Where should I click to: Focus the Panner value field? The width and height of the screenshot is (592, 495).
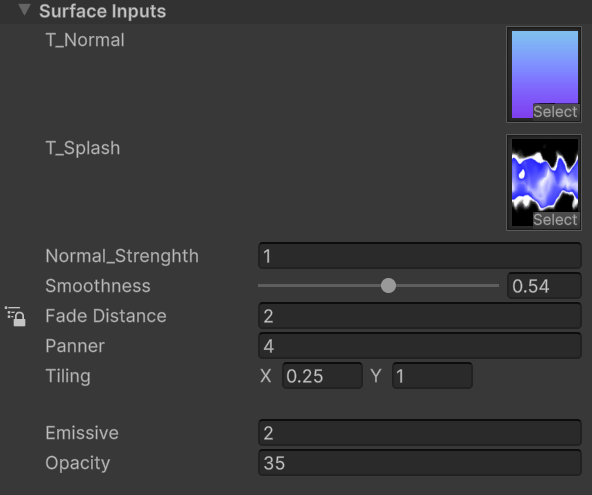(x=420, y=346)
